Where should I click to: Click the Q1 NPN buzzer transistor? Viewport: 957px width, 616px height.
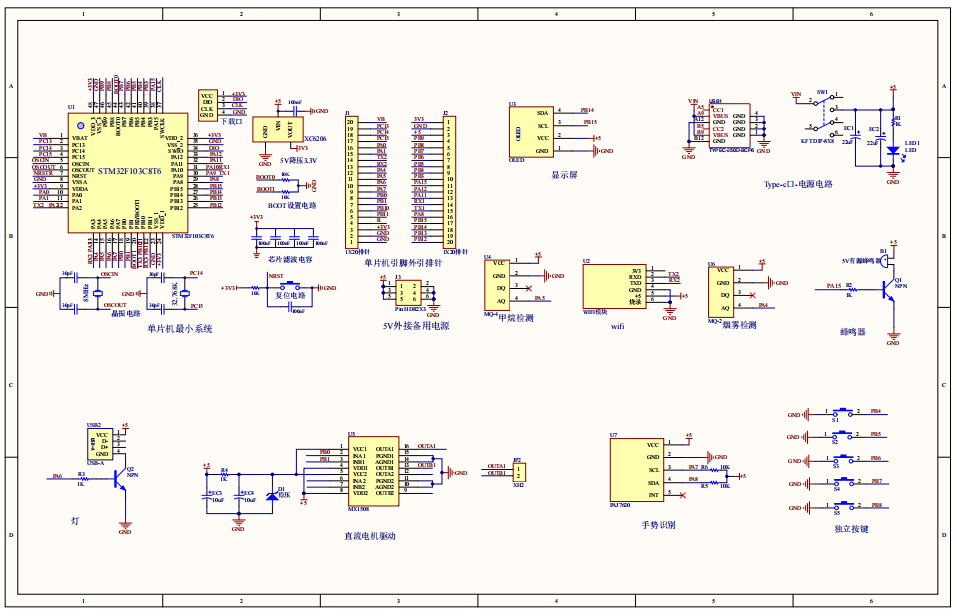[889, 289]
